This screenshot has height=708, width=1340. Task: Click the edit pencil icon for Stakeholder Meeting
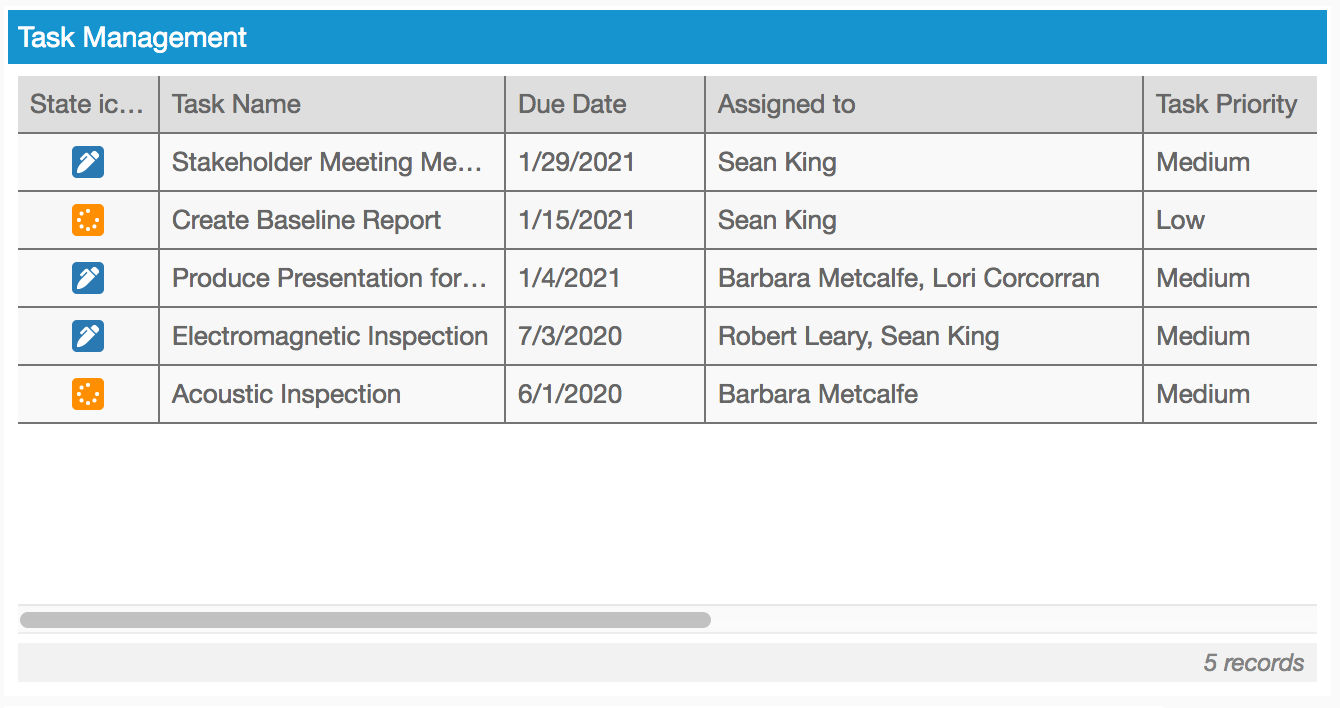click(x=88, y=162)
